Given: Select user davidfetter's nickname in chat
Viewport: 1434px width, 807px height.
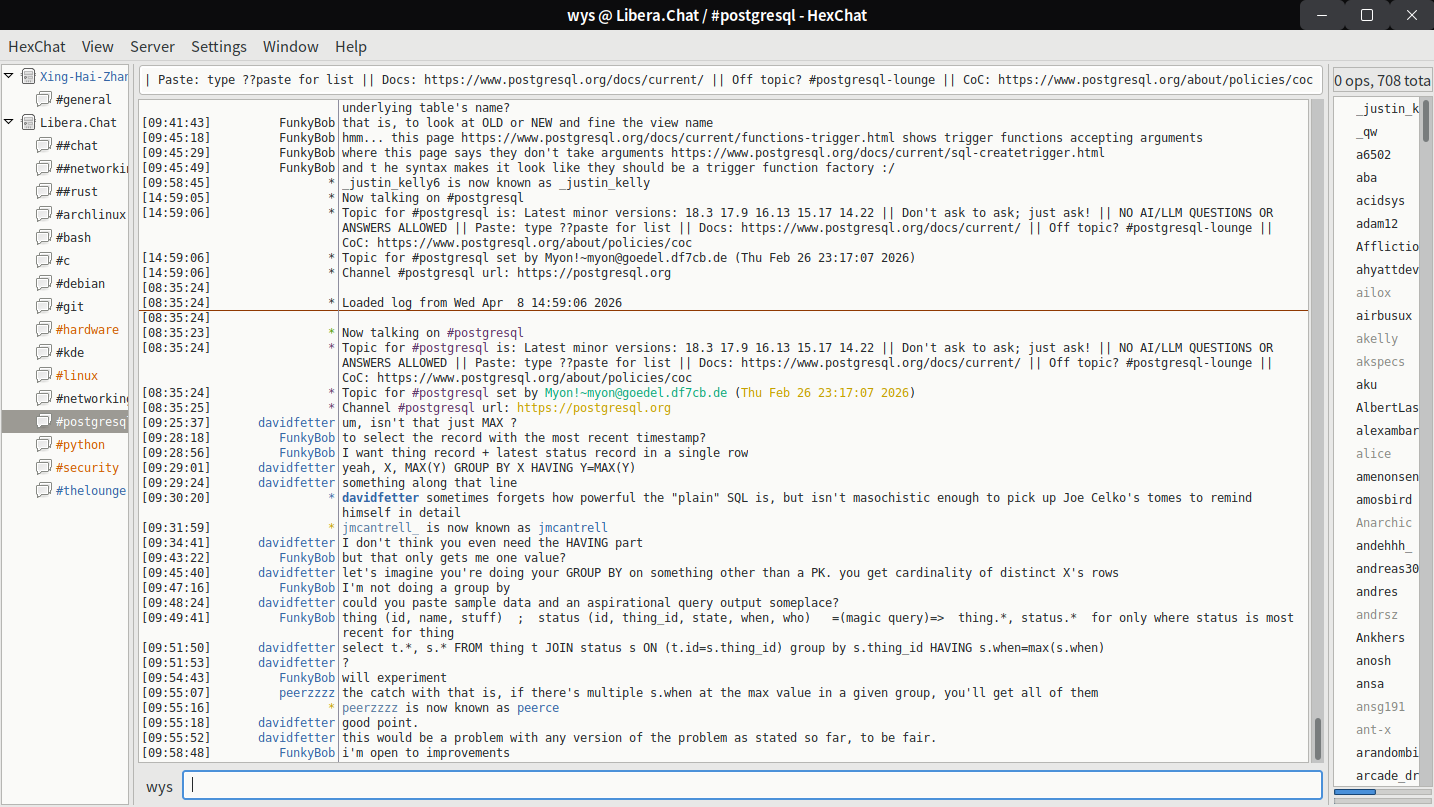Looking at the screenshot, I should (296, 423).
